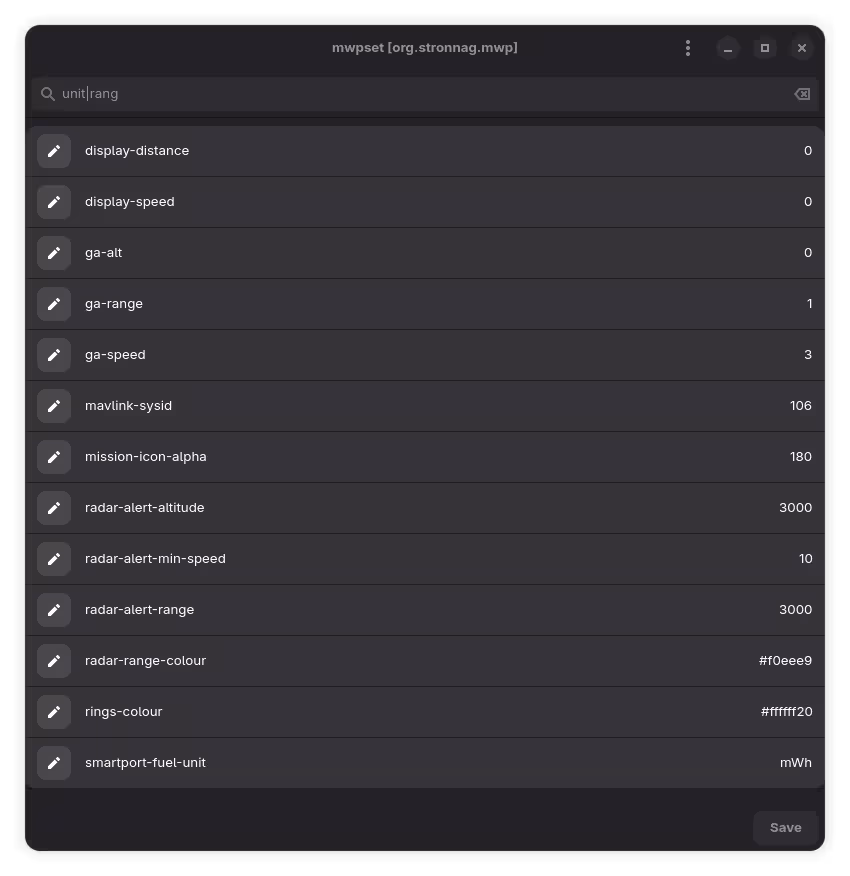Edit the ga-speed value
Image resolution: width=850 pixels, height=876 pixels.
click(54, 355)
